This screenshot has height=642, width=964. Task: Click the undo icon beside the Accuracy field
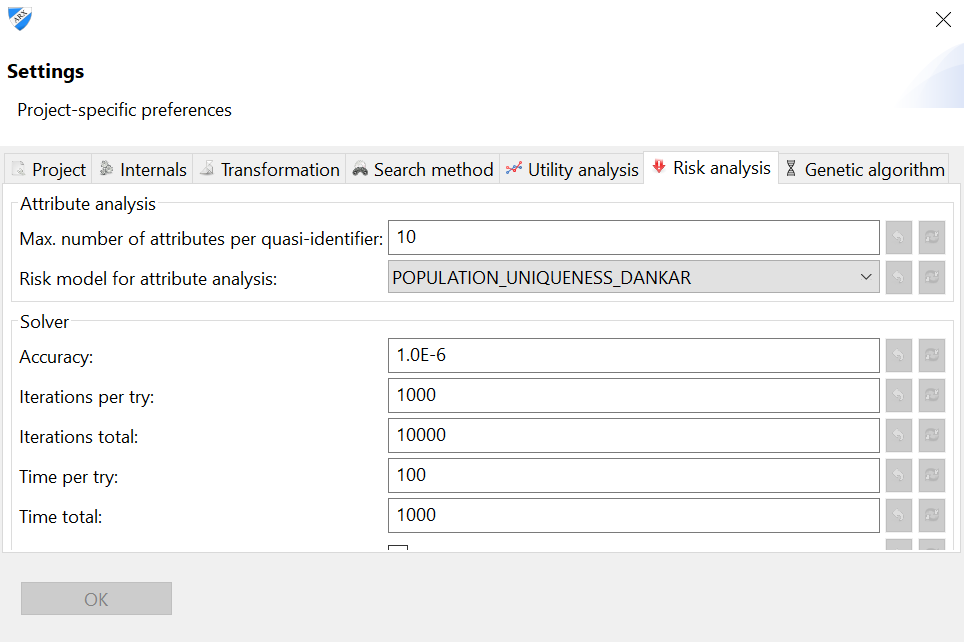coord(898,355)
